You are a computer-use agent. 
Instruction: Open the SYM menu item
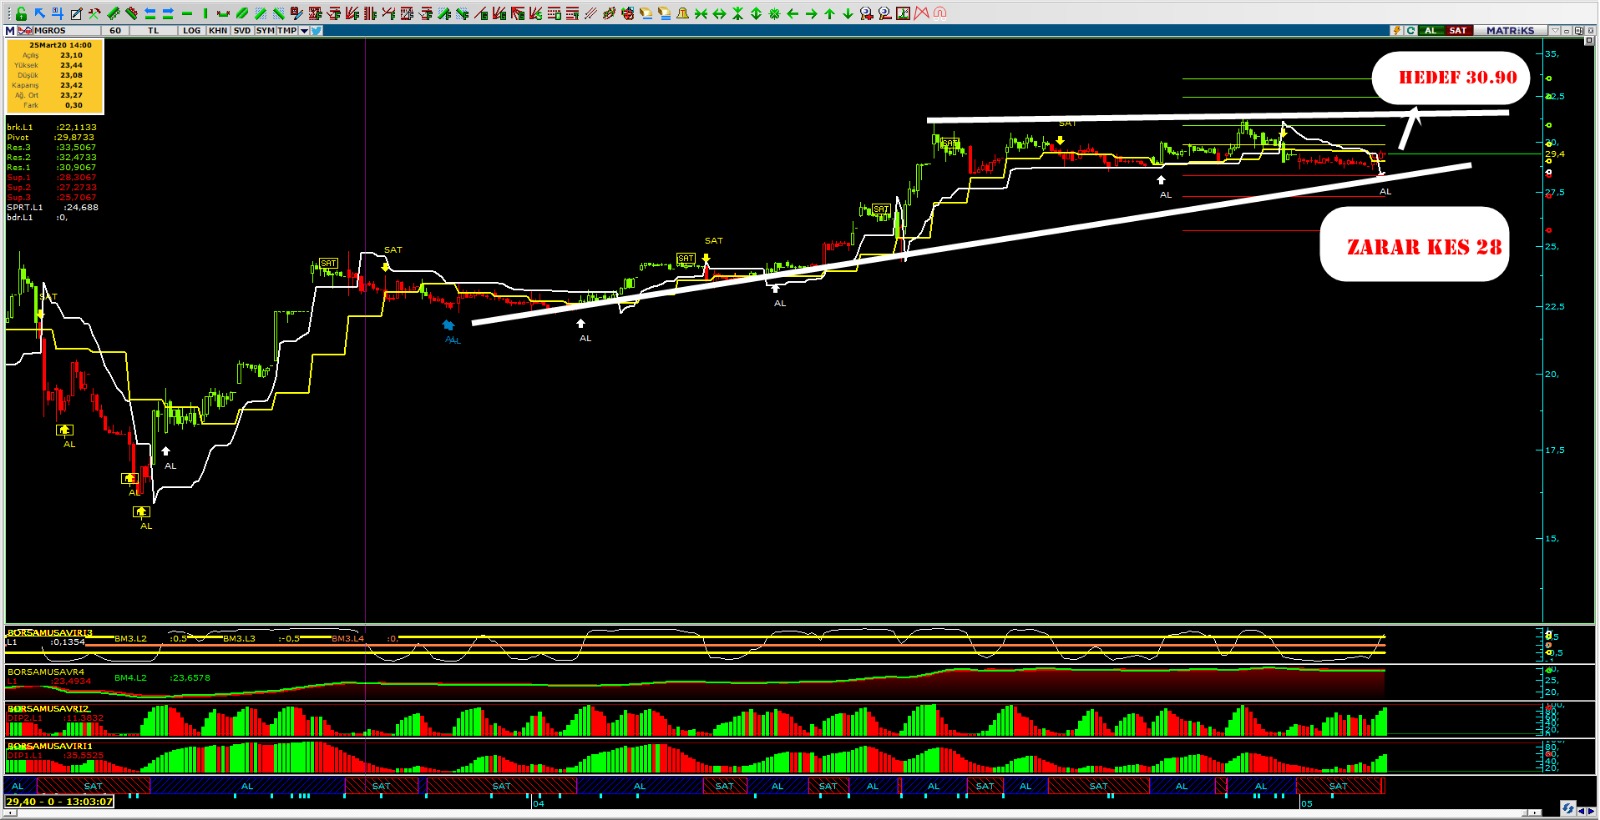[265, 30]
